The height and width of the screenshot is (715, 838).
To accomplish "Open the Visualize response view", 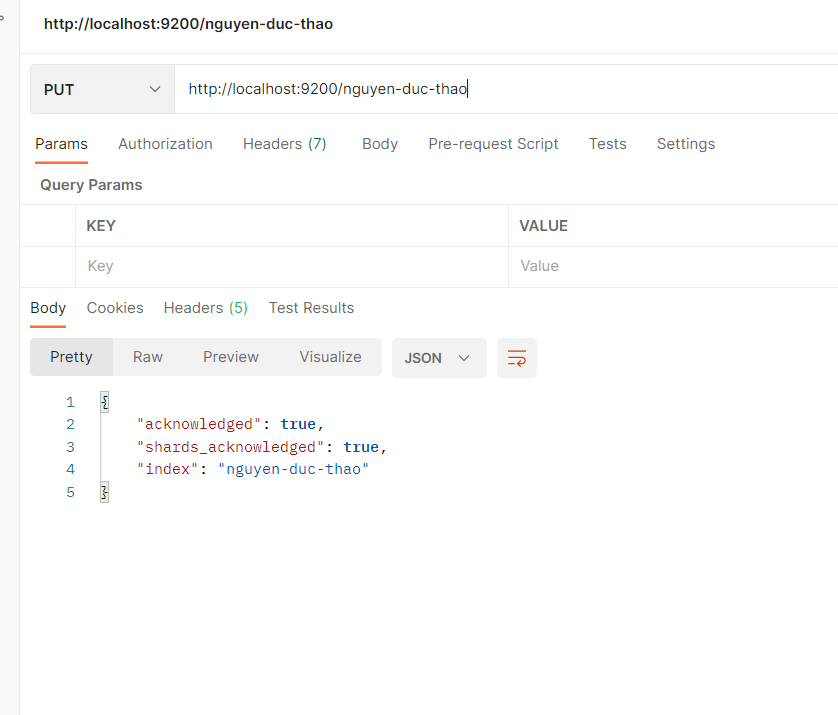I will click(x=330, y=357).
